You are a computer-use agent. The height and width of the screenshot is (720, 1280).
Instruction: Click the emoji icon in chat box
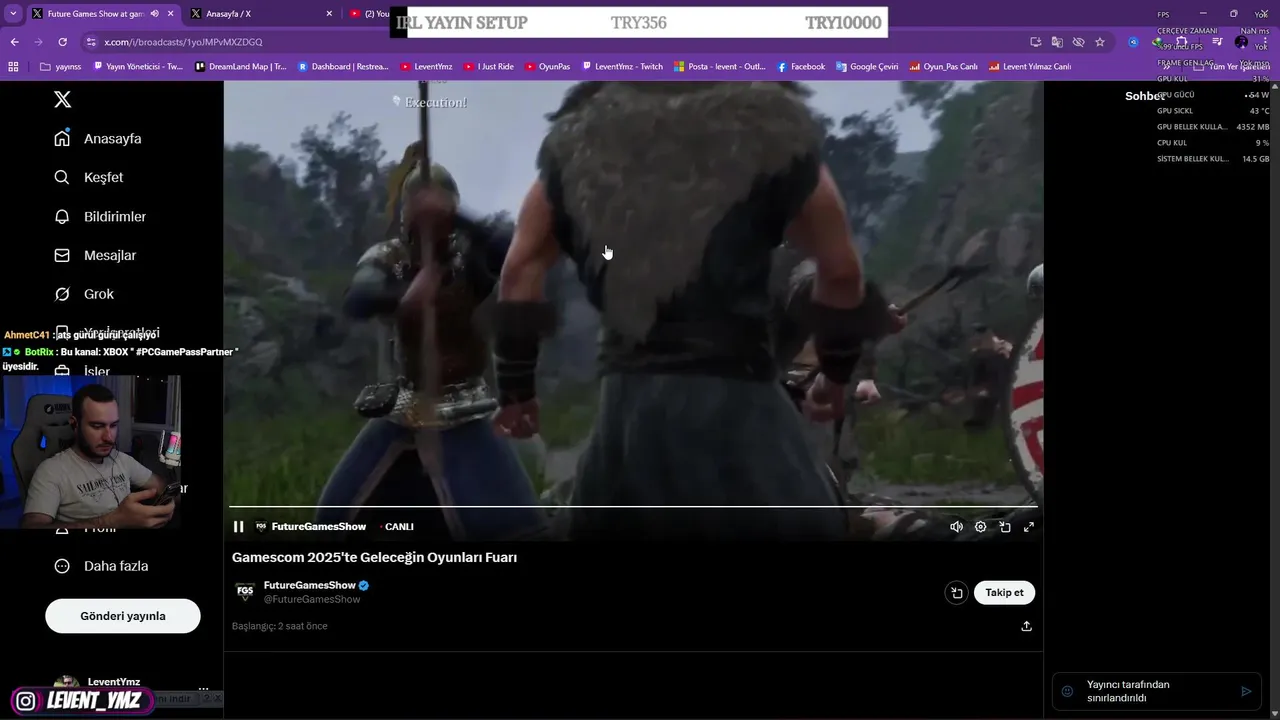pos(1067,691)
